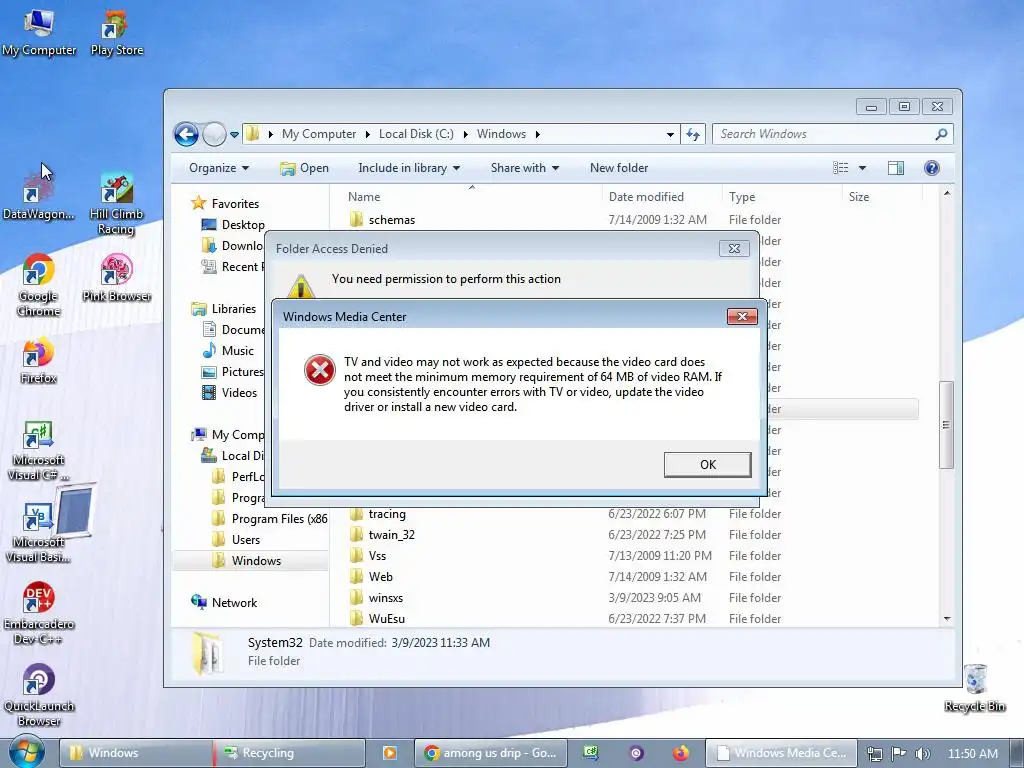1024x768 pixels.
Task: Open Play Store desktop shortcut
Action: (116, 33)
